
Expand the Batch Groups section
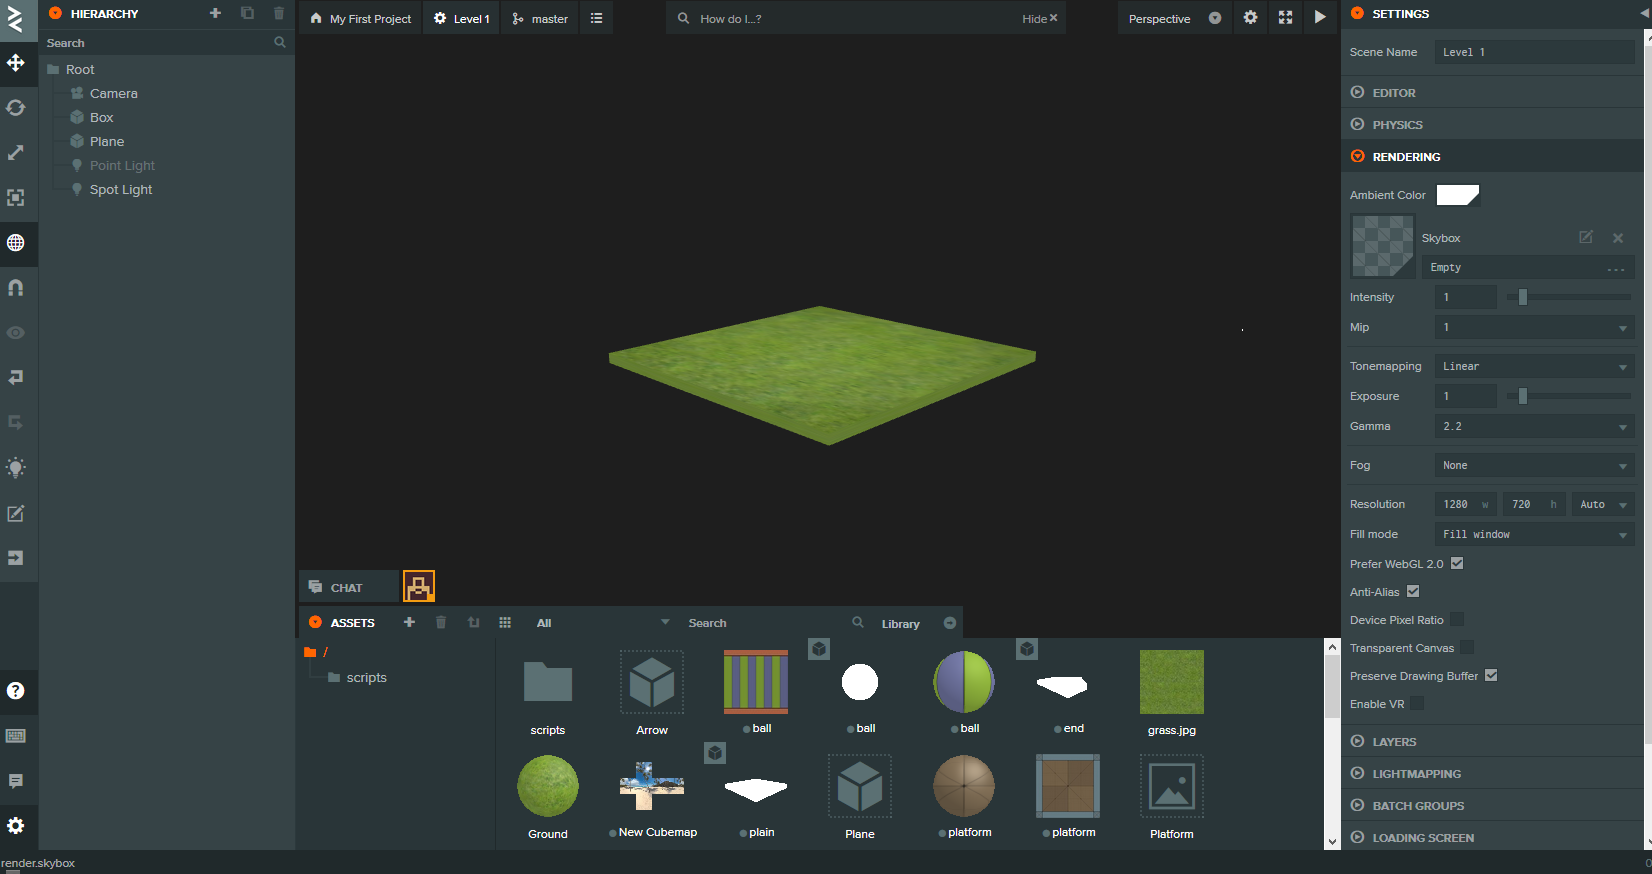1490,805
